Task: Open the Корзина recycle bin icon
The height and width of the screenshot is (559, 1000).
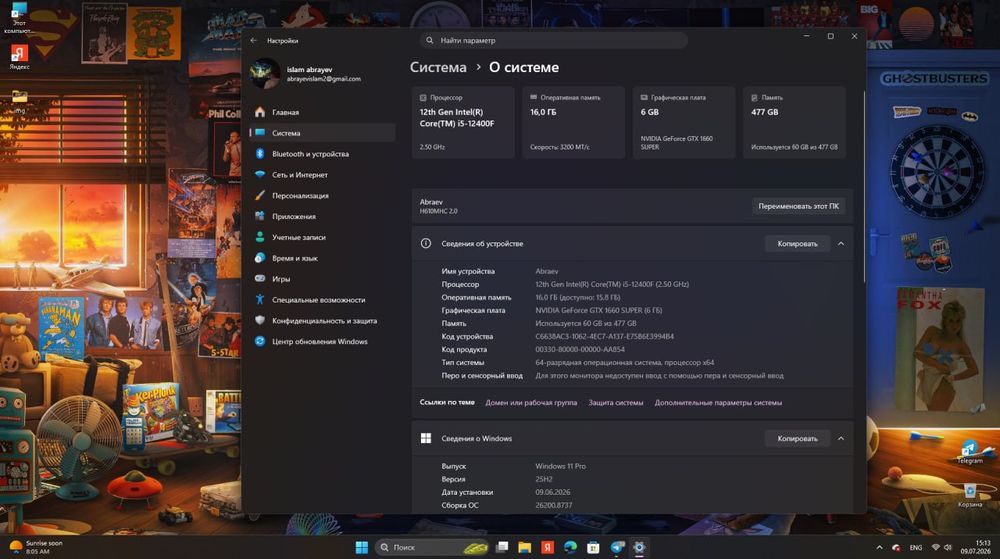Action: click(969, 495)
